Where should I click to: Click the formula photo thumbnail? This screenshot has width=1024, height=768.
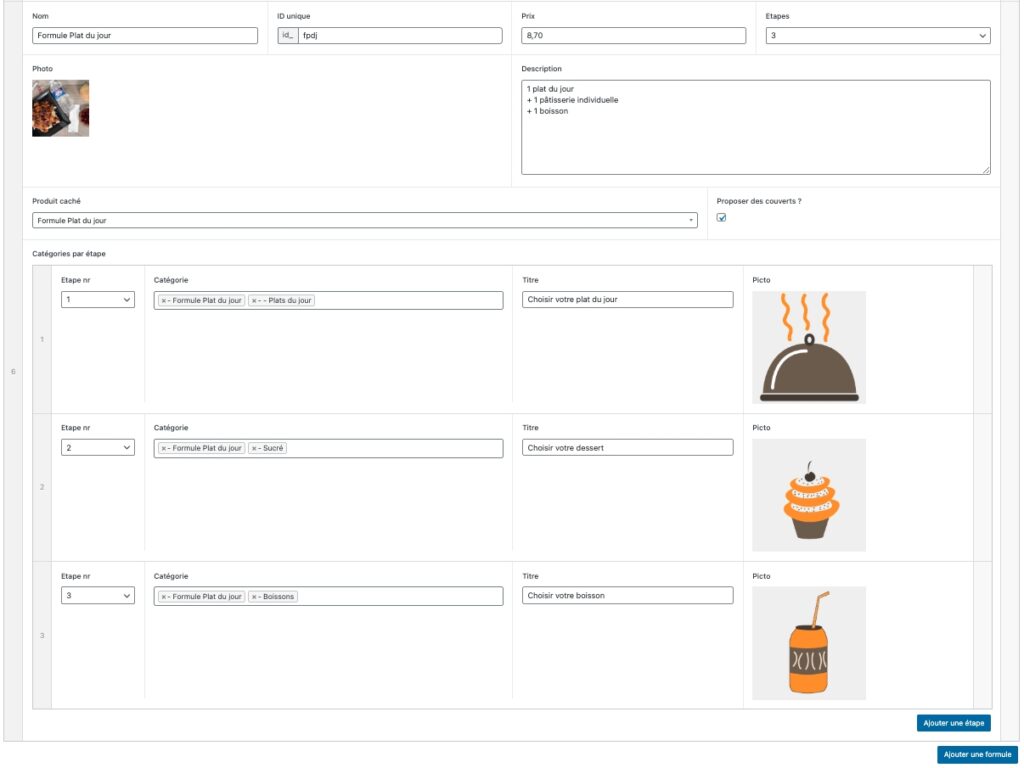tap(60, 108)
